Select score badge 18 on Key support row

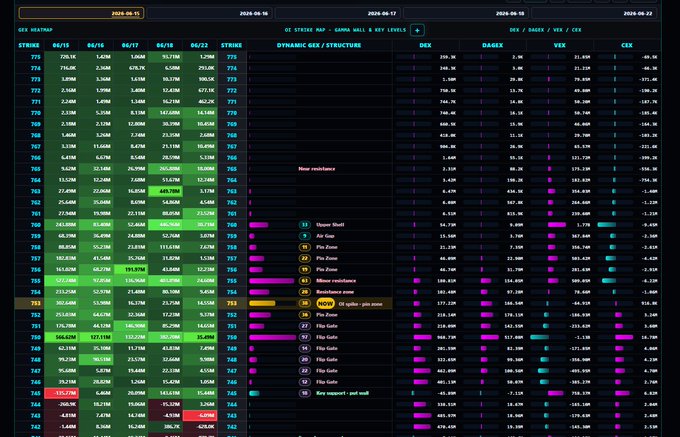304,393
